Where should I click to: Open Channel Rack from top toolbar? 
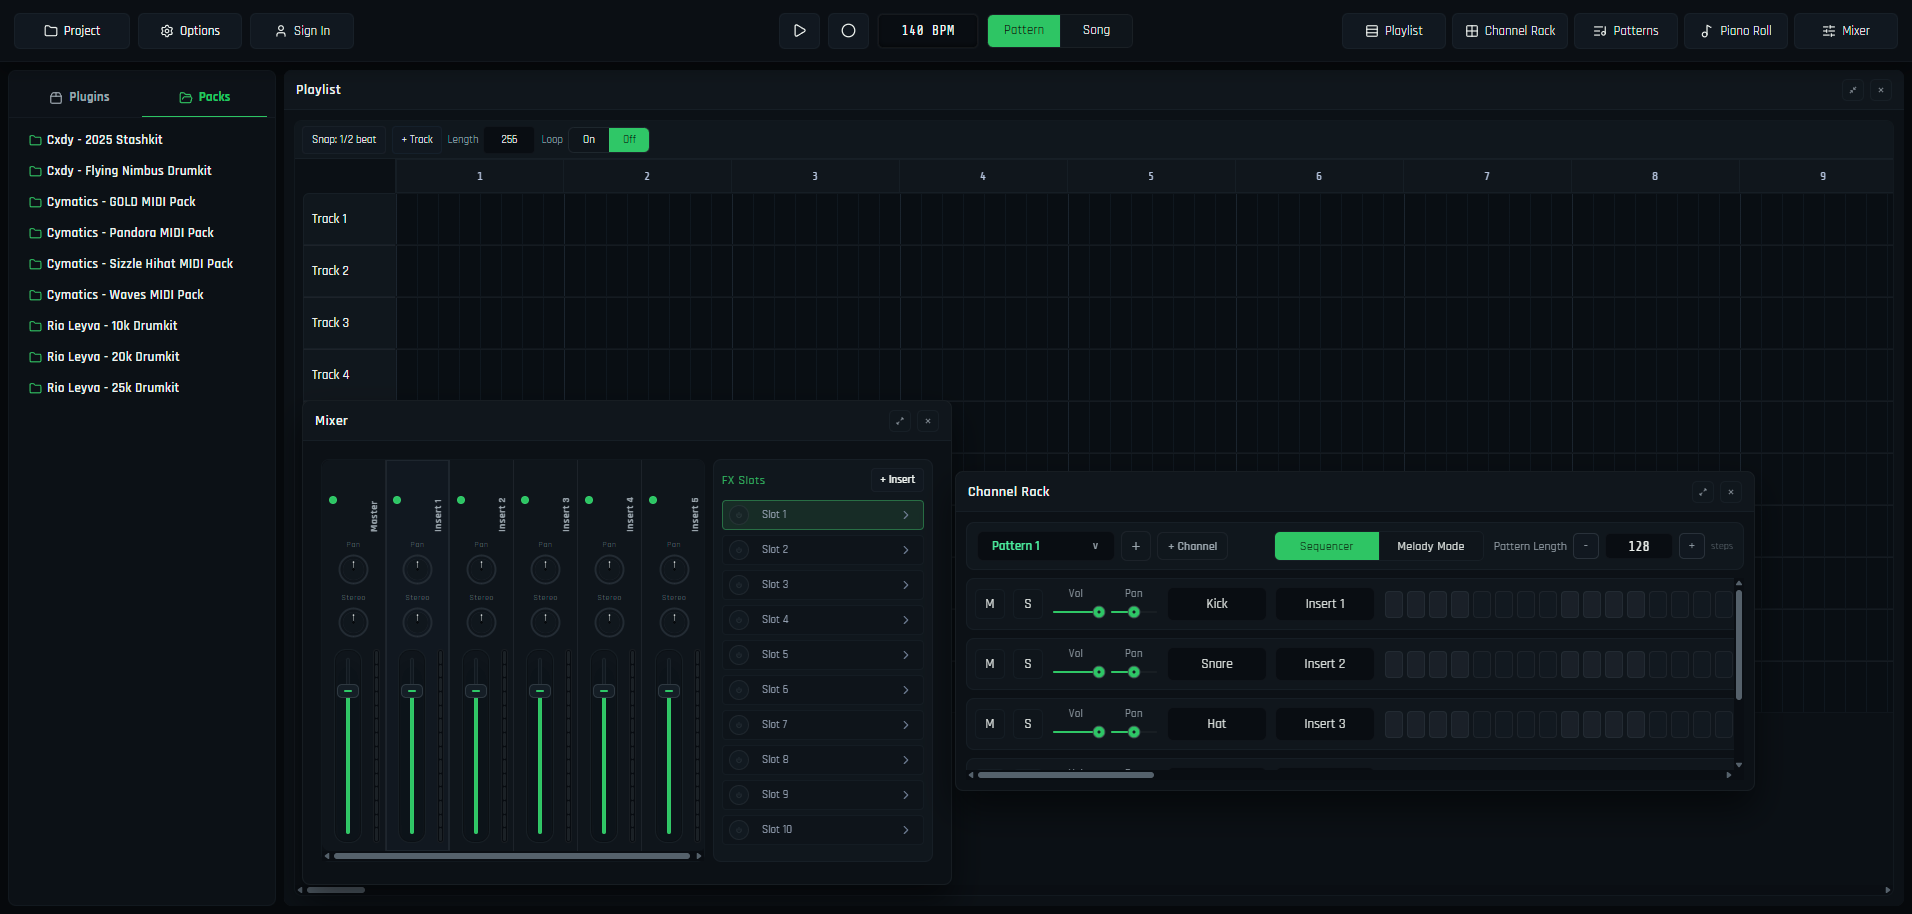click(1510, 31)
